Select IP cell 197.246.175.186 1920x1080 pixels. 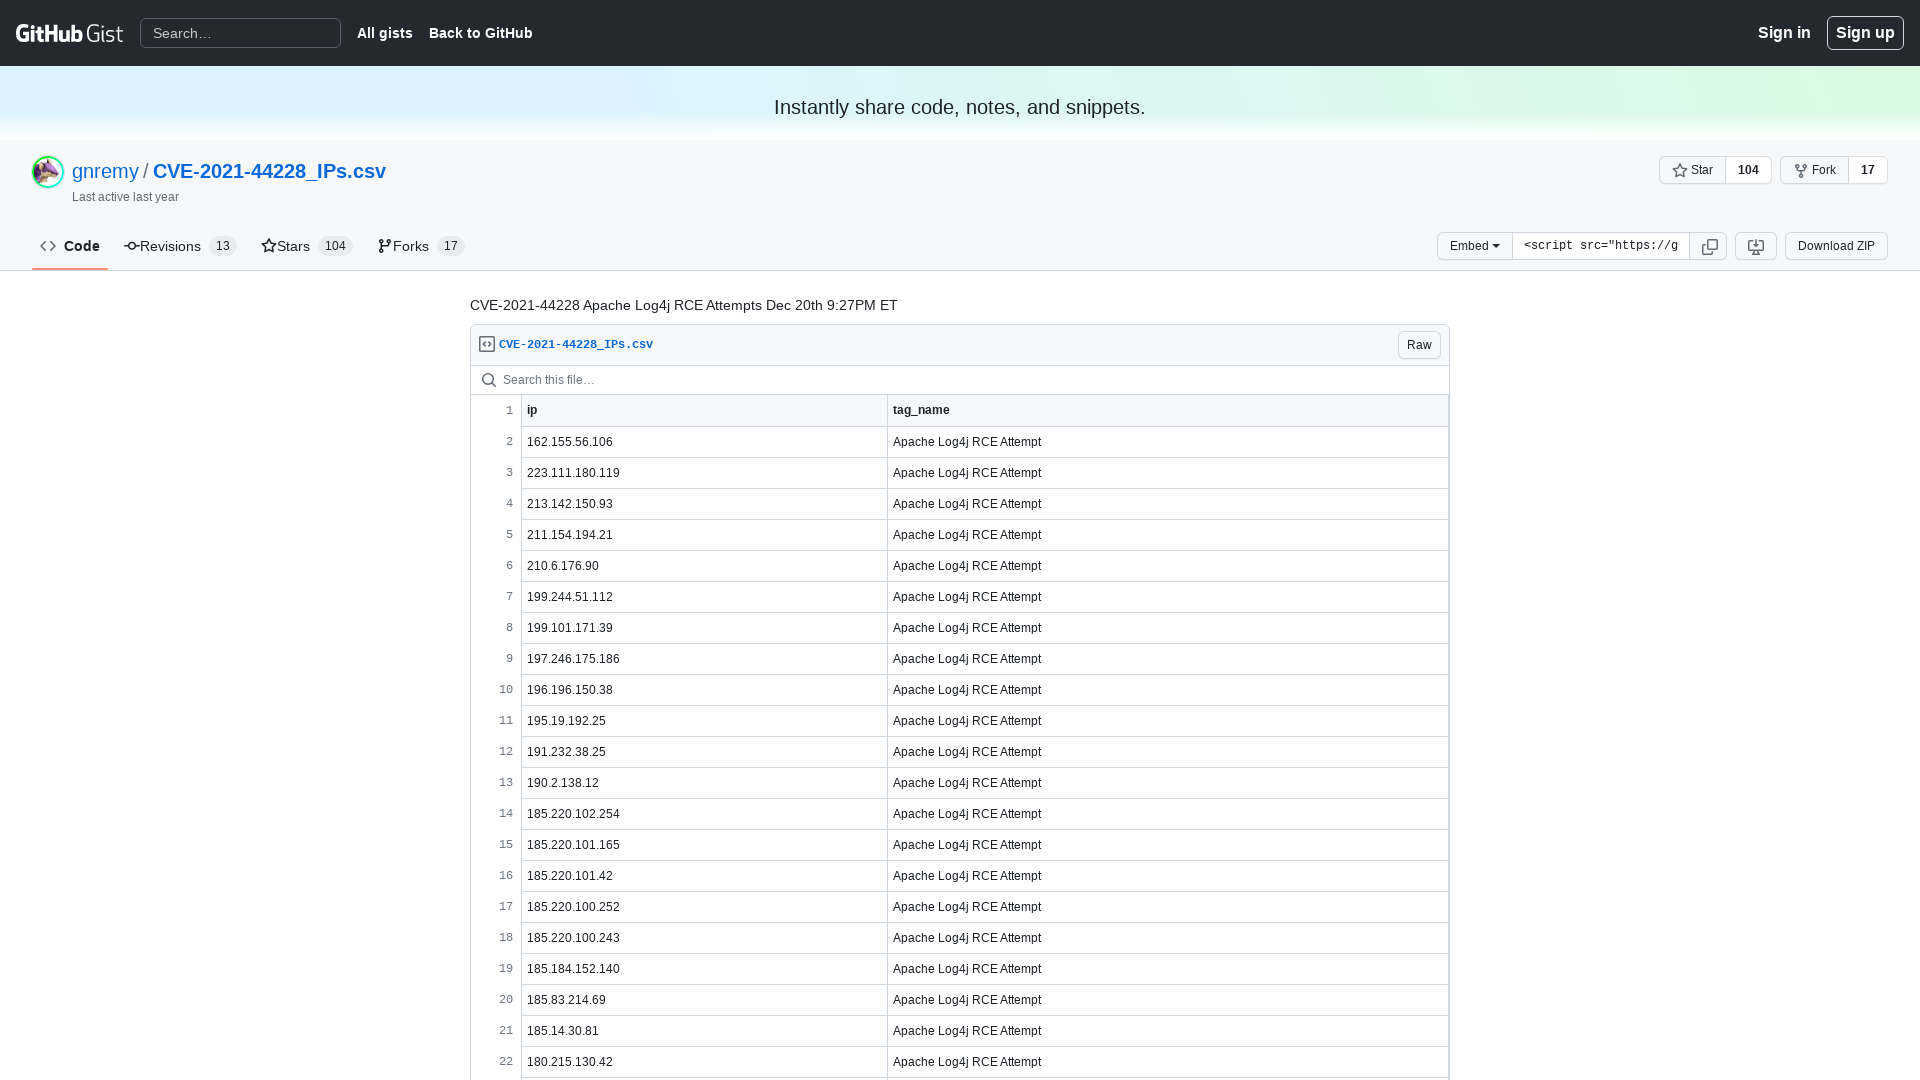click(704, 659)
